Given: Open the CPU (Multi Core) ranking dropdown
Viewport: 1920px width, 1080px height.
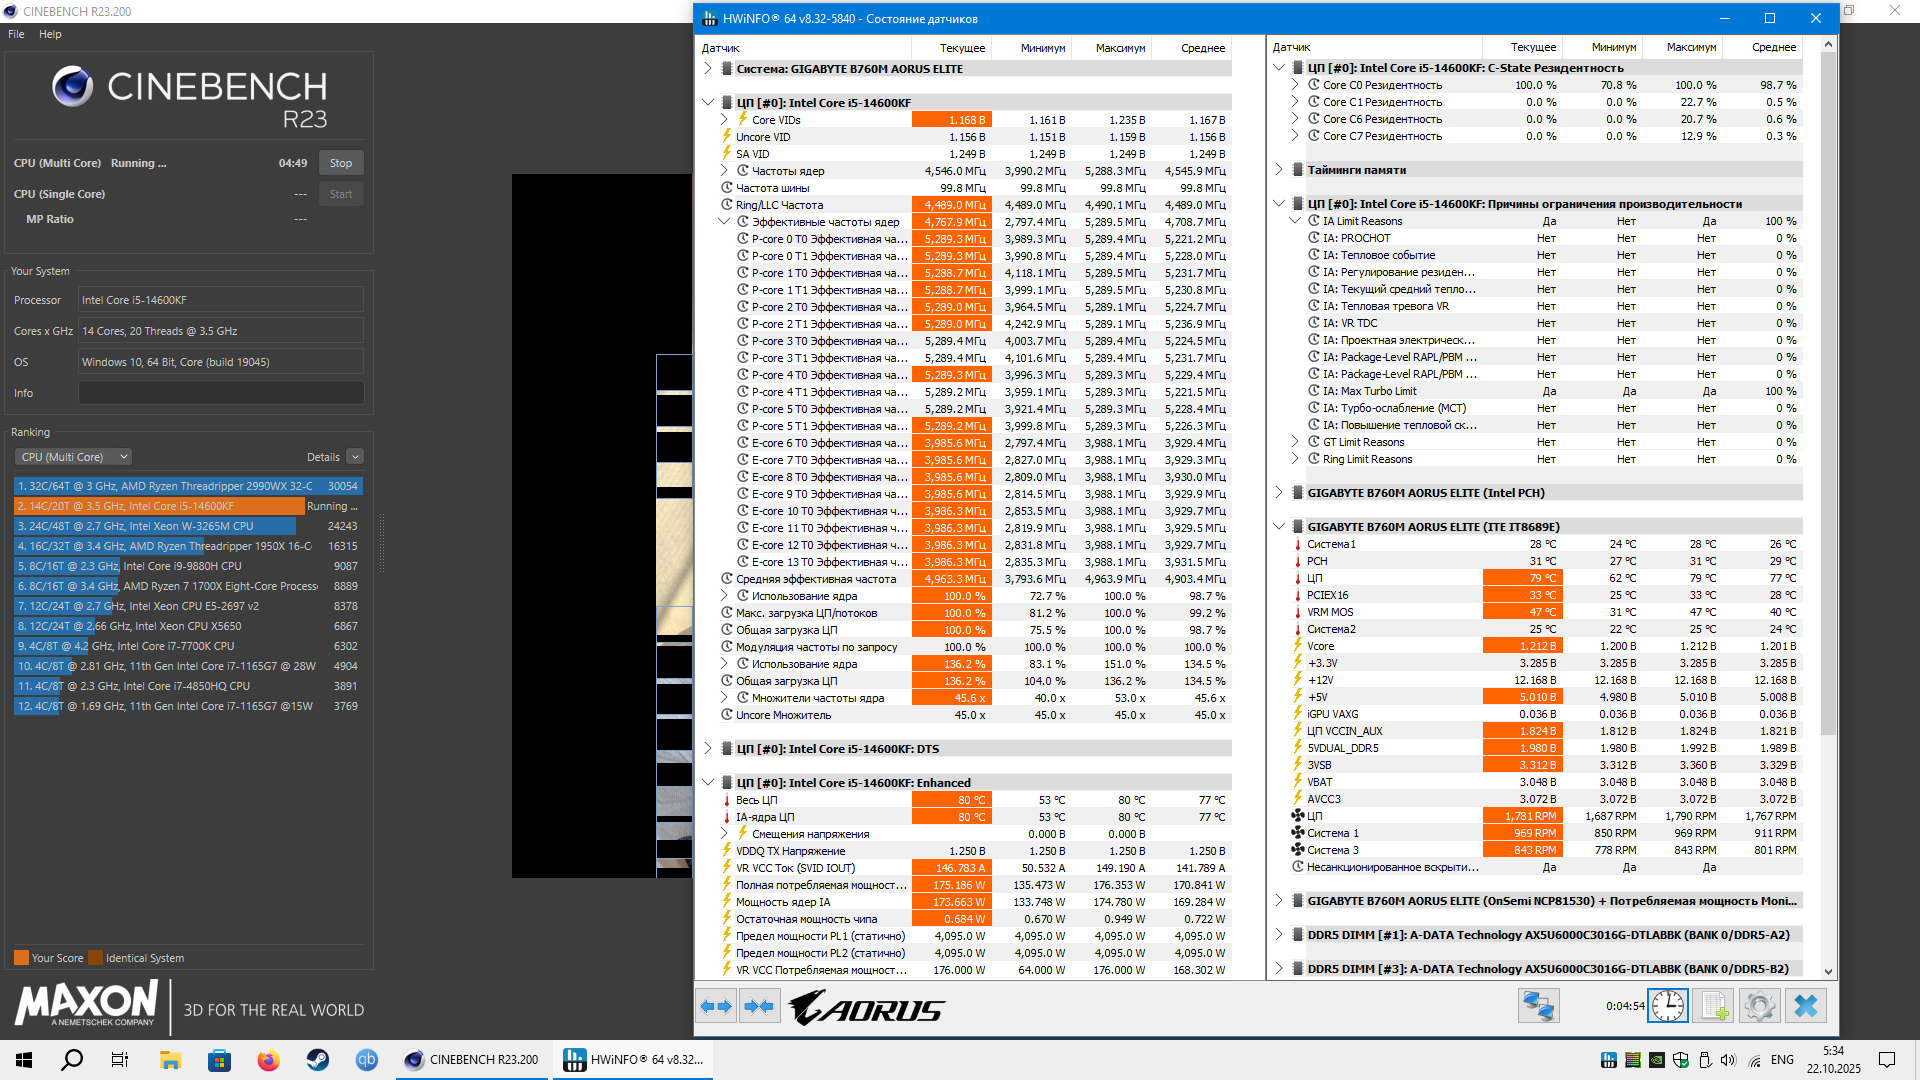Looking at the screenshot, I should (x=73, y=457).
